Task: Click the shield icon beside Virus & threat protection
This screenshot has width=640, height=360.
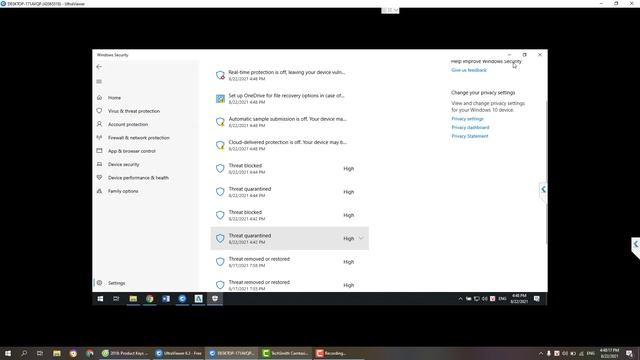Action: click(x=99, y=111)
